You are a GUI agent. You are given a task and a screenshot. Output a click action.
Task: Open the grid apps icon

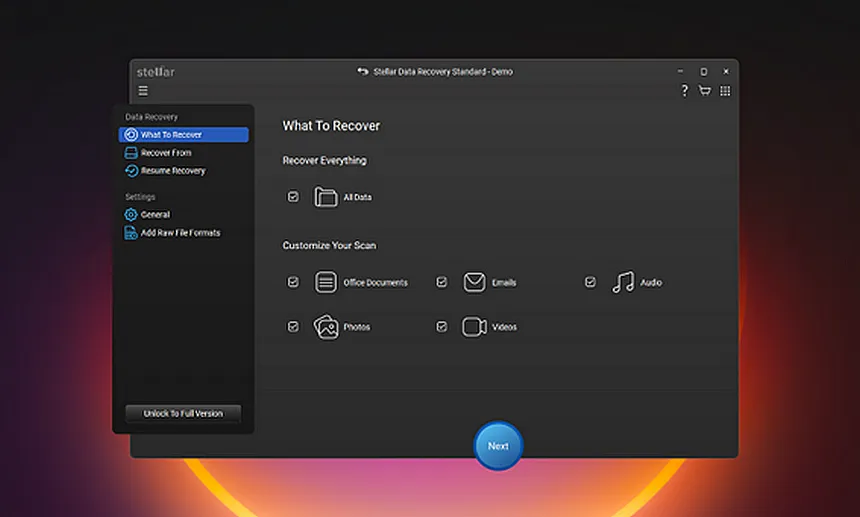point(725,91)
